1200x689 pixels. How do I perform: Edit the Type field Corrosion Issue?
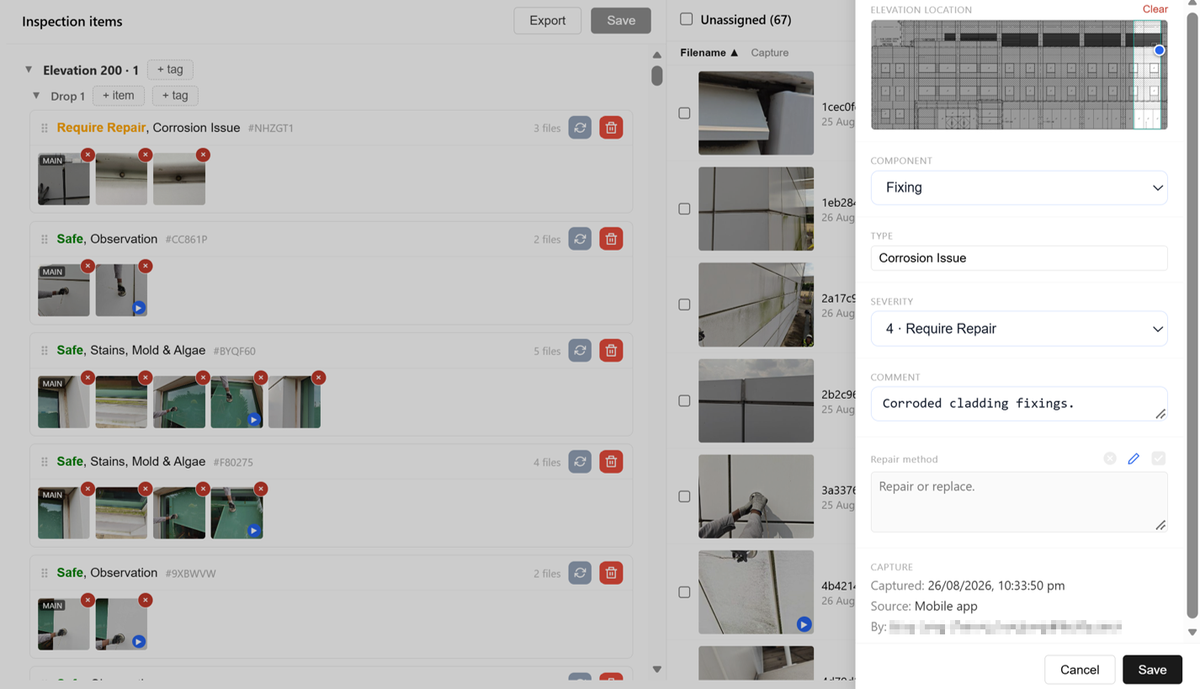1019,258
